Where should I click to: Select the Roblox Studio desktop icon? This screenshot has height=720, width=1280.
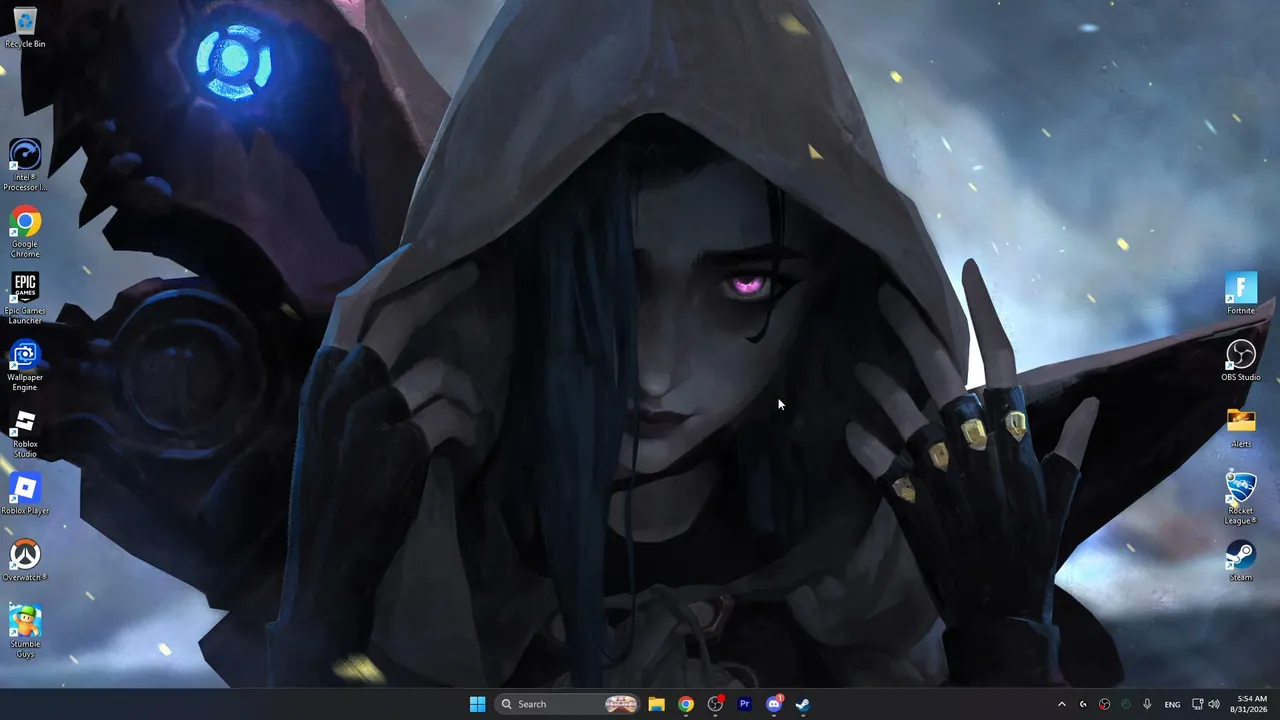25,432
